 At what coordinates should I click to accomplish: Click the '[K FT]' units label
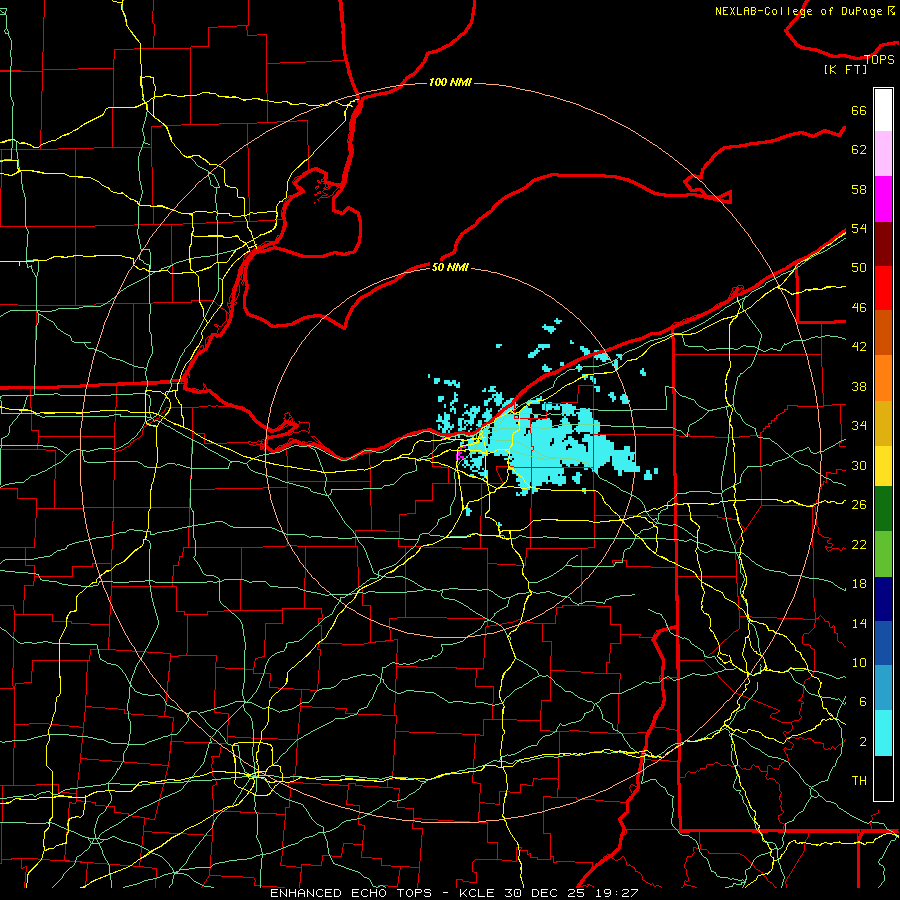(x=845, y=69)
